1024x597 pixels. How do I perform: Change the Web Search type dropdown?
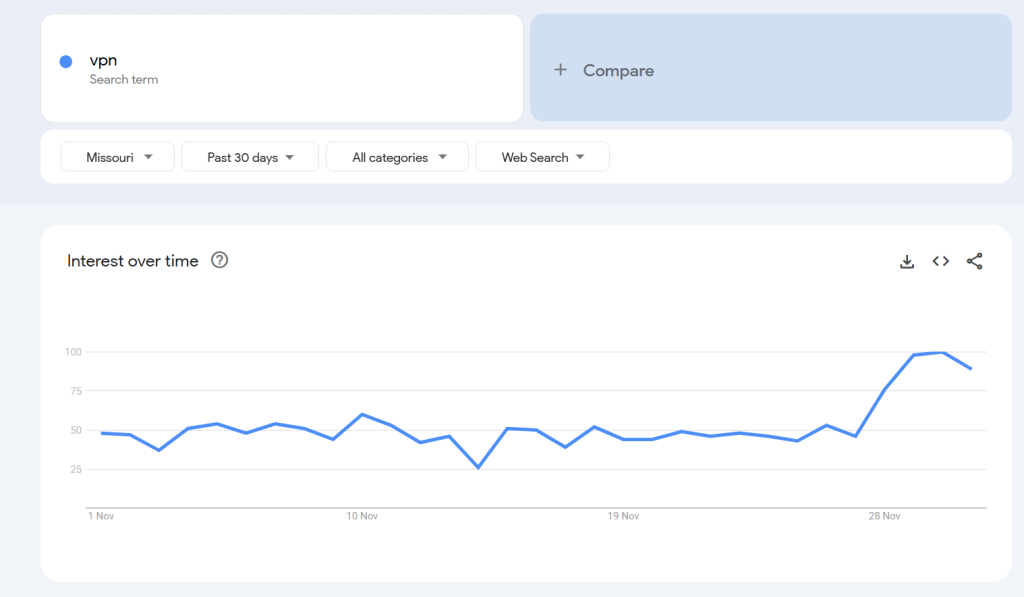pos(542,157)
